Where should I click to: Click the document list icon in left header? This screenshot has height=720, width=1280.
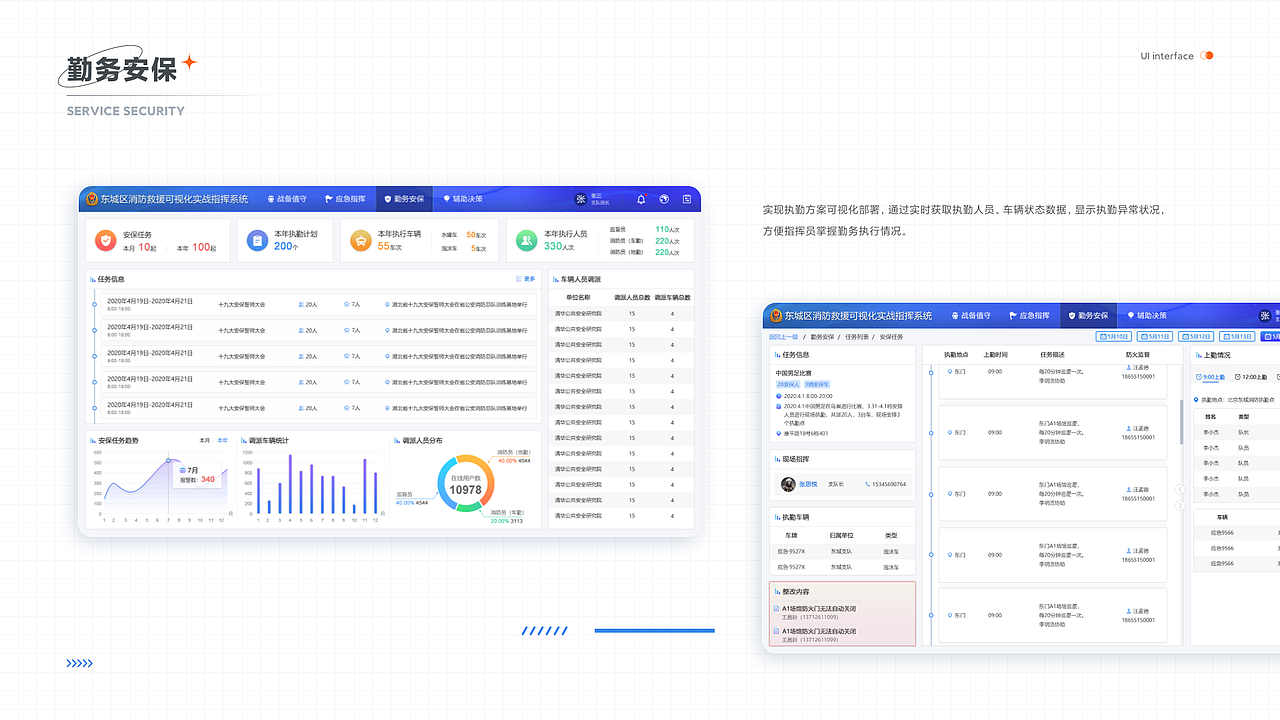[x=687, y=199]
